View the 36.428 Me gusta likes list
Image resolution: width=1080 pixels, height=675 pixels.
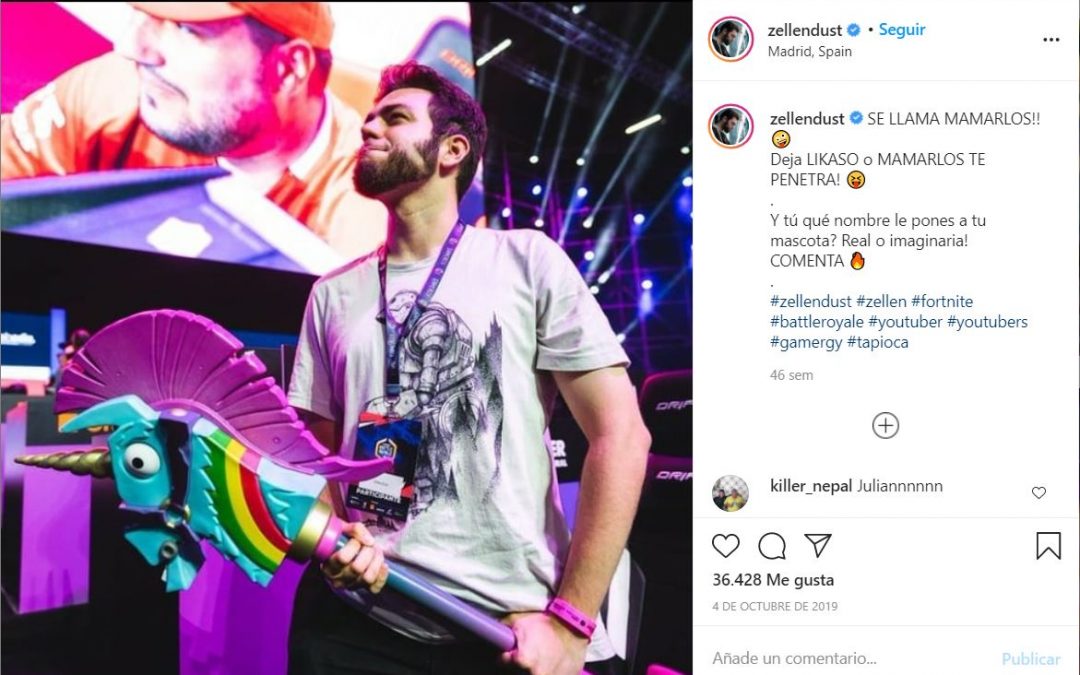773,580
